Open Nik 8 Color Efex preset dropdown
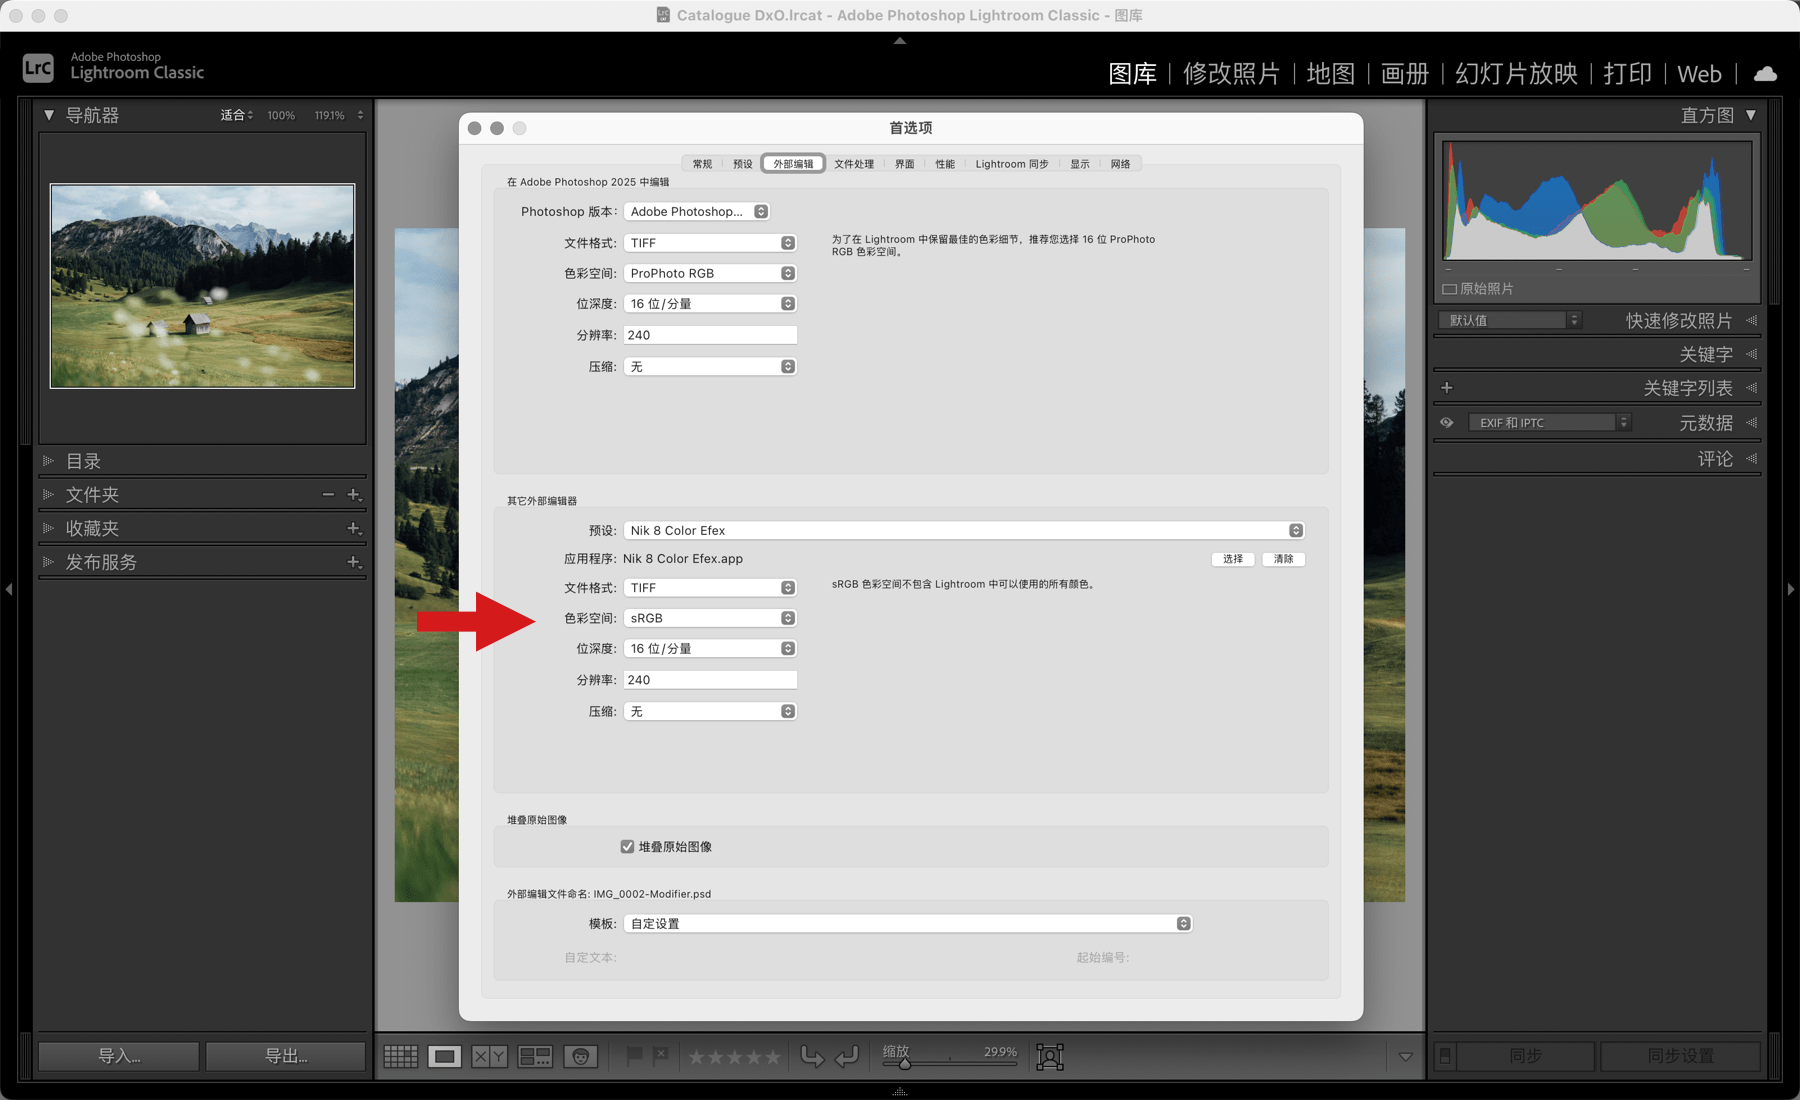Screen dimensions: 1800x1100 [x=963, y=530]
